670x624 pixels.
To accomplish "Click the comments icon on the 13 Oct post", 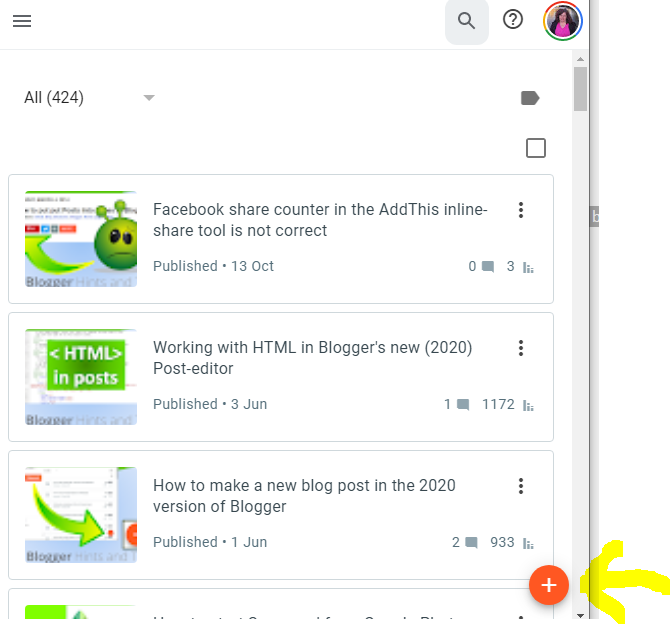I will pyautogui.click(x=488, y=267).
